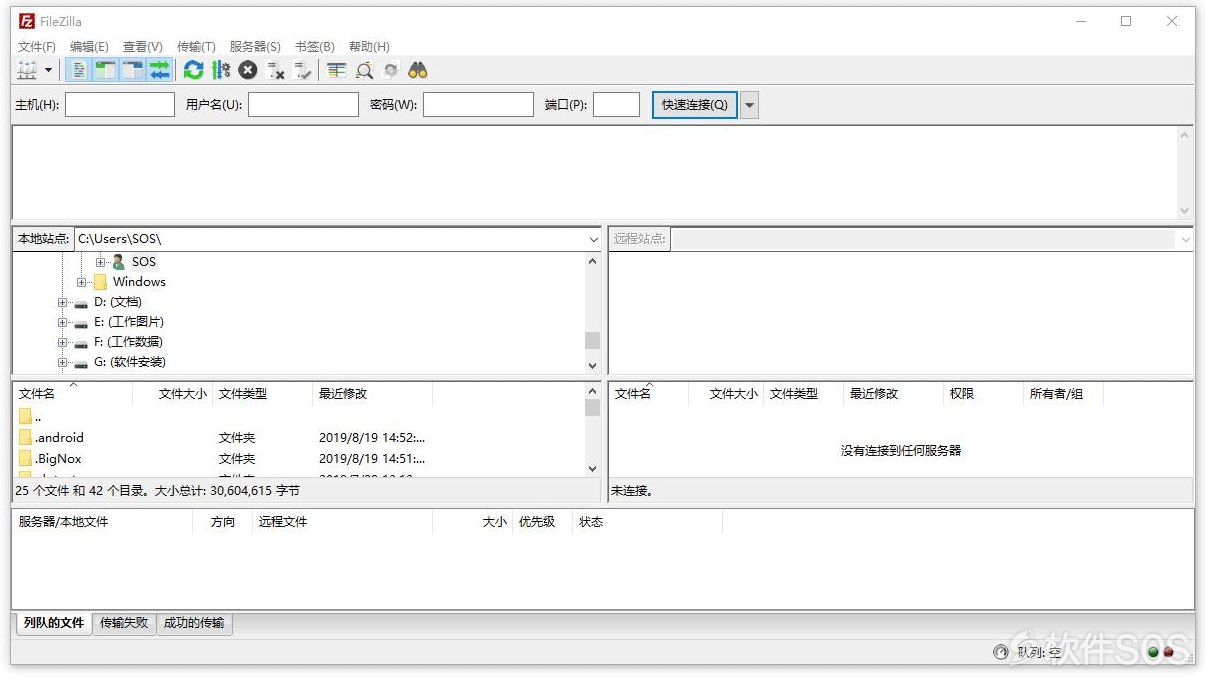Click the red activity indicator light
The image size is (1208, 678).
pos(1167,653)
